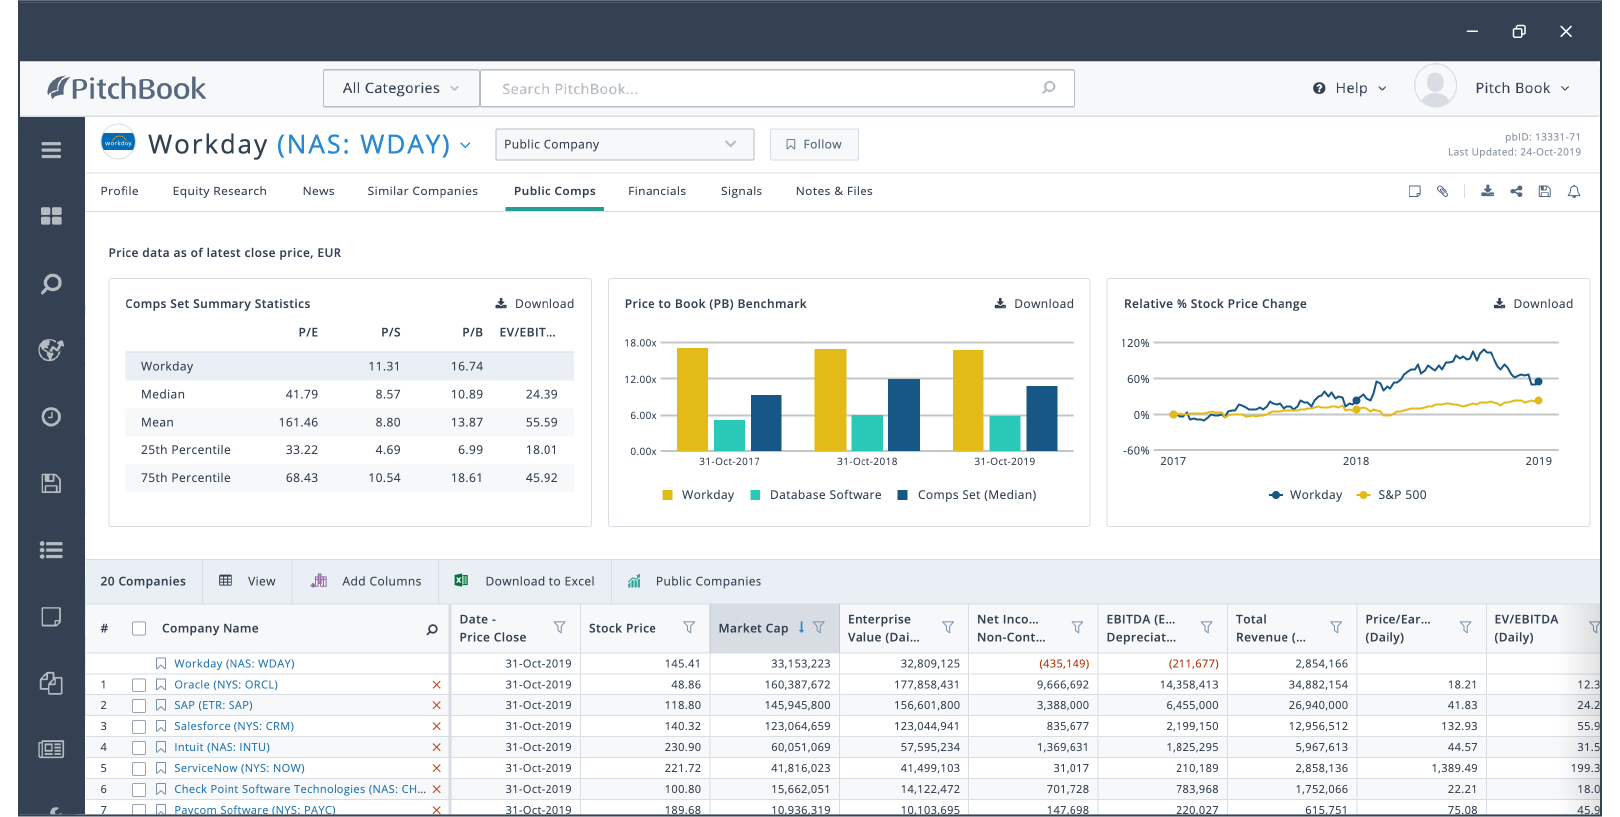Viewport: 1620px width, 817px height.
Task: Check the Oracle (NYS: ORCL) row checkbox
Action: (139, 685)
